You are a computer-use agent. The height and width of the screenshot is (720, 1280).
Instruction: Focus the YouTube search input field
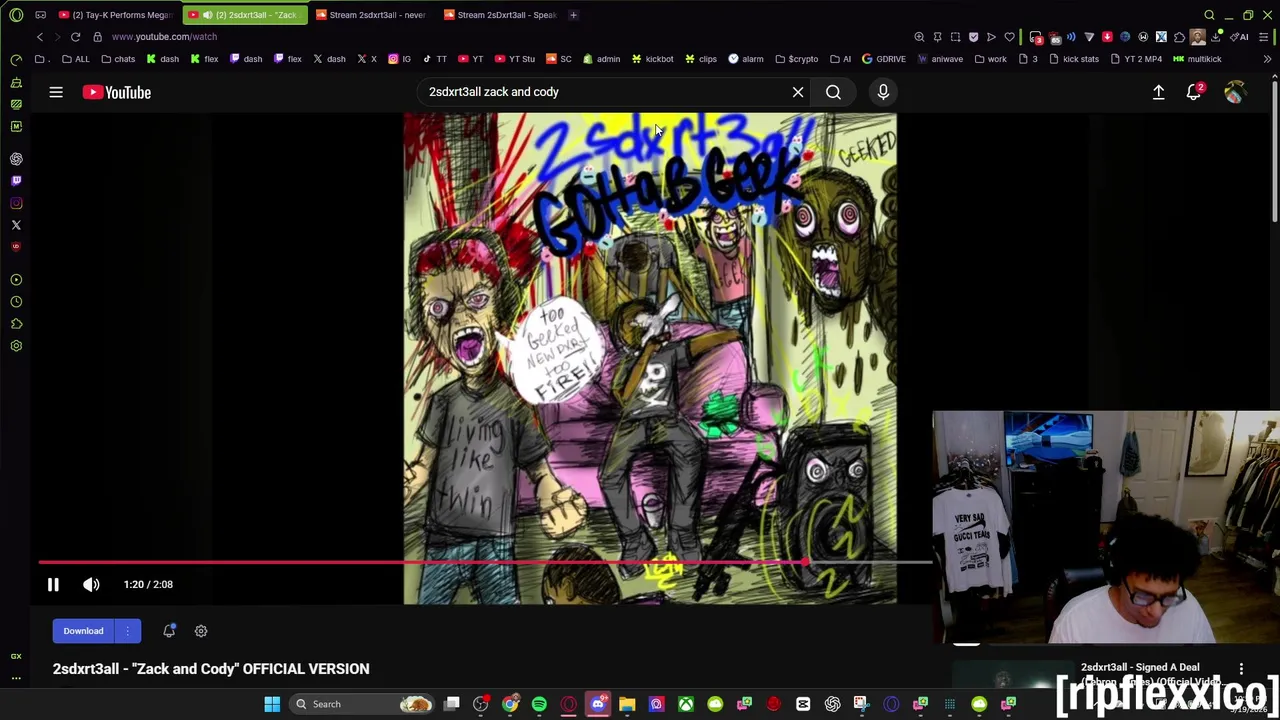click(605, 92)
